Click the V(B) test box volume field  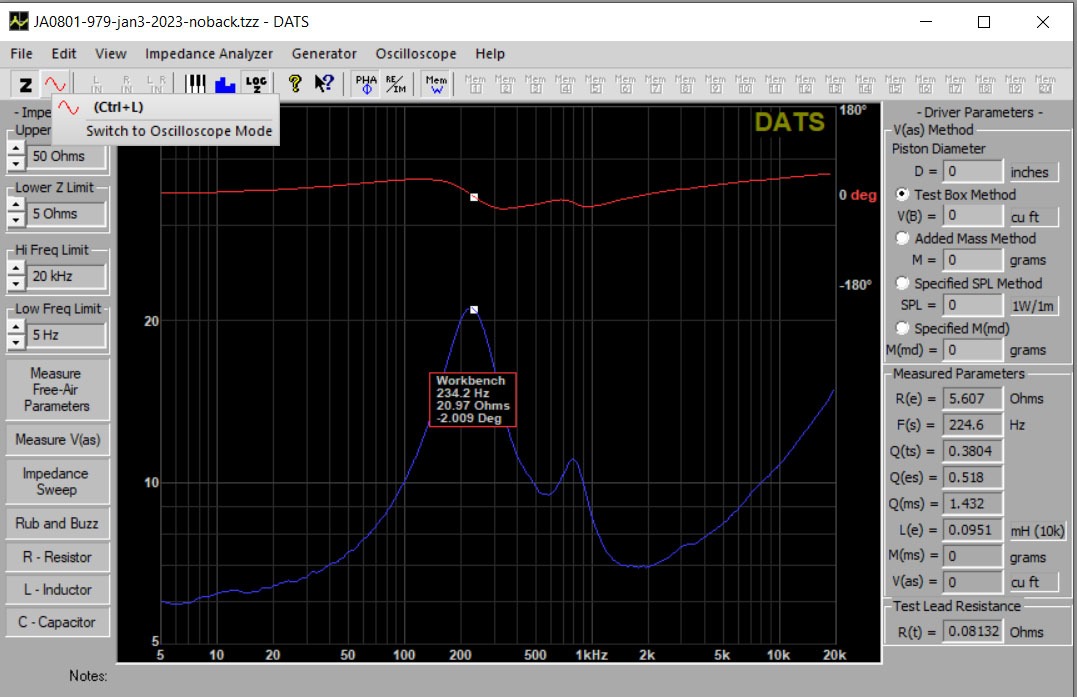coord(972,216)
